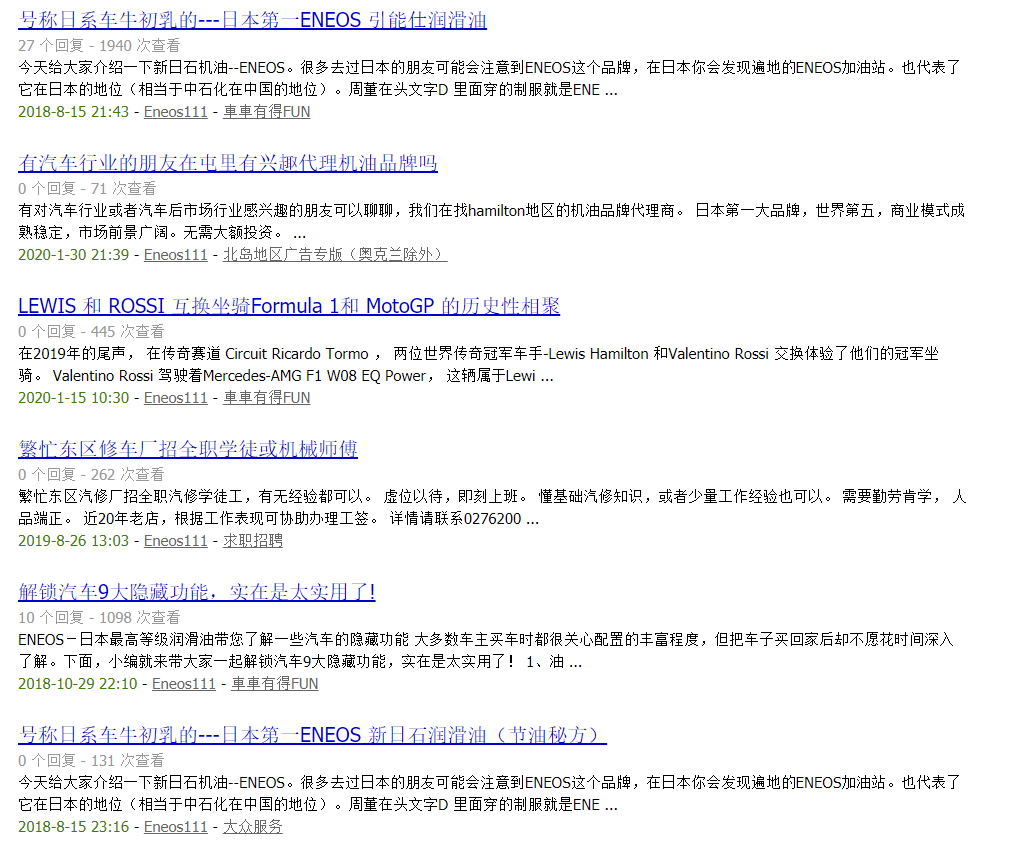
Task: Click the '0 个回复 - 445 次查看' text
Action: [x=91, y=332]
